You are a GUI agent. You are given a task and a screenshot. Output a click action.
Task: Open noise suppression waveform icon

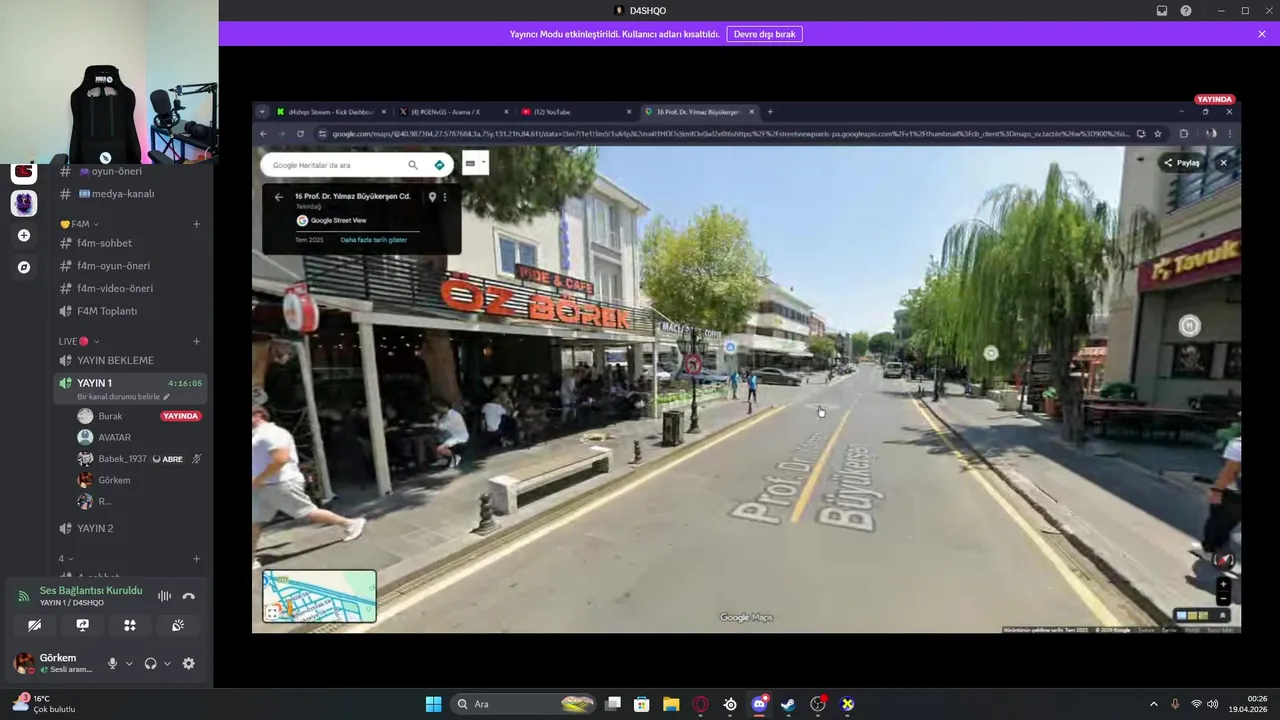point(164,596)
